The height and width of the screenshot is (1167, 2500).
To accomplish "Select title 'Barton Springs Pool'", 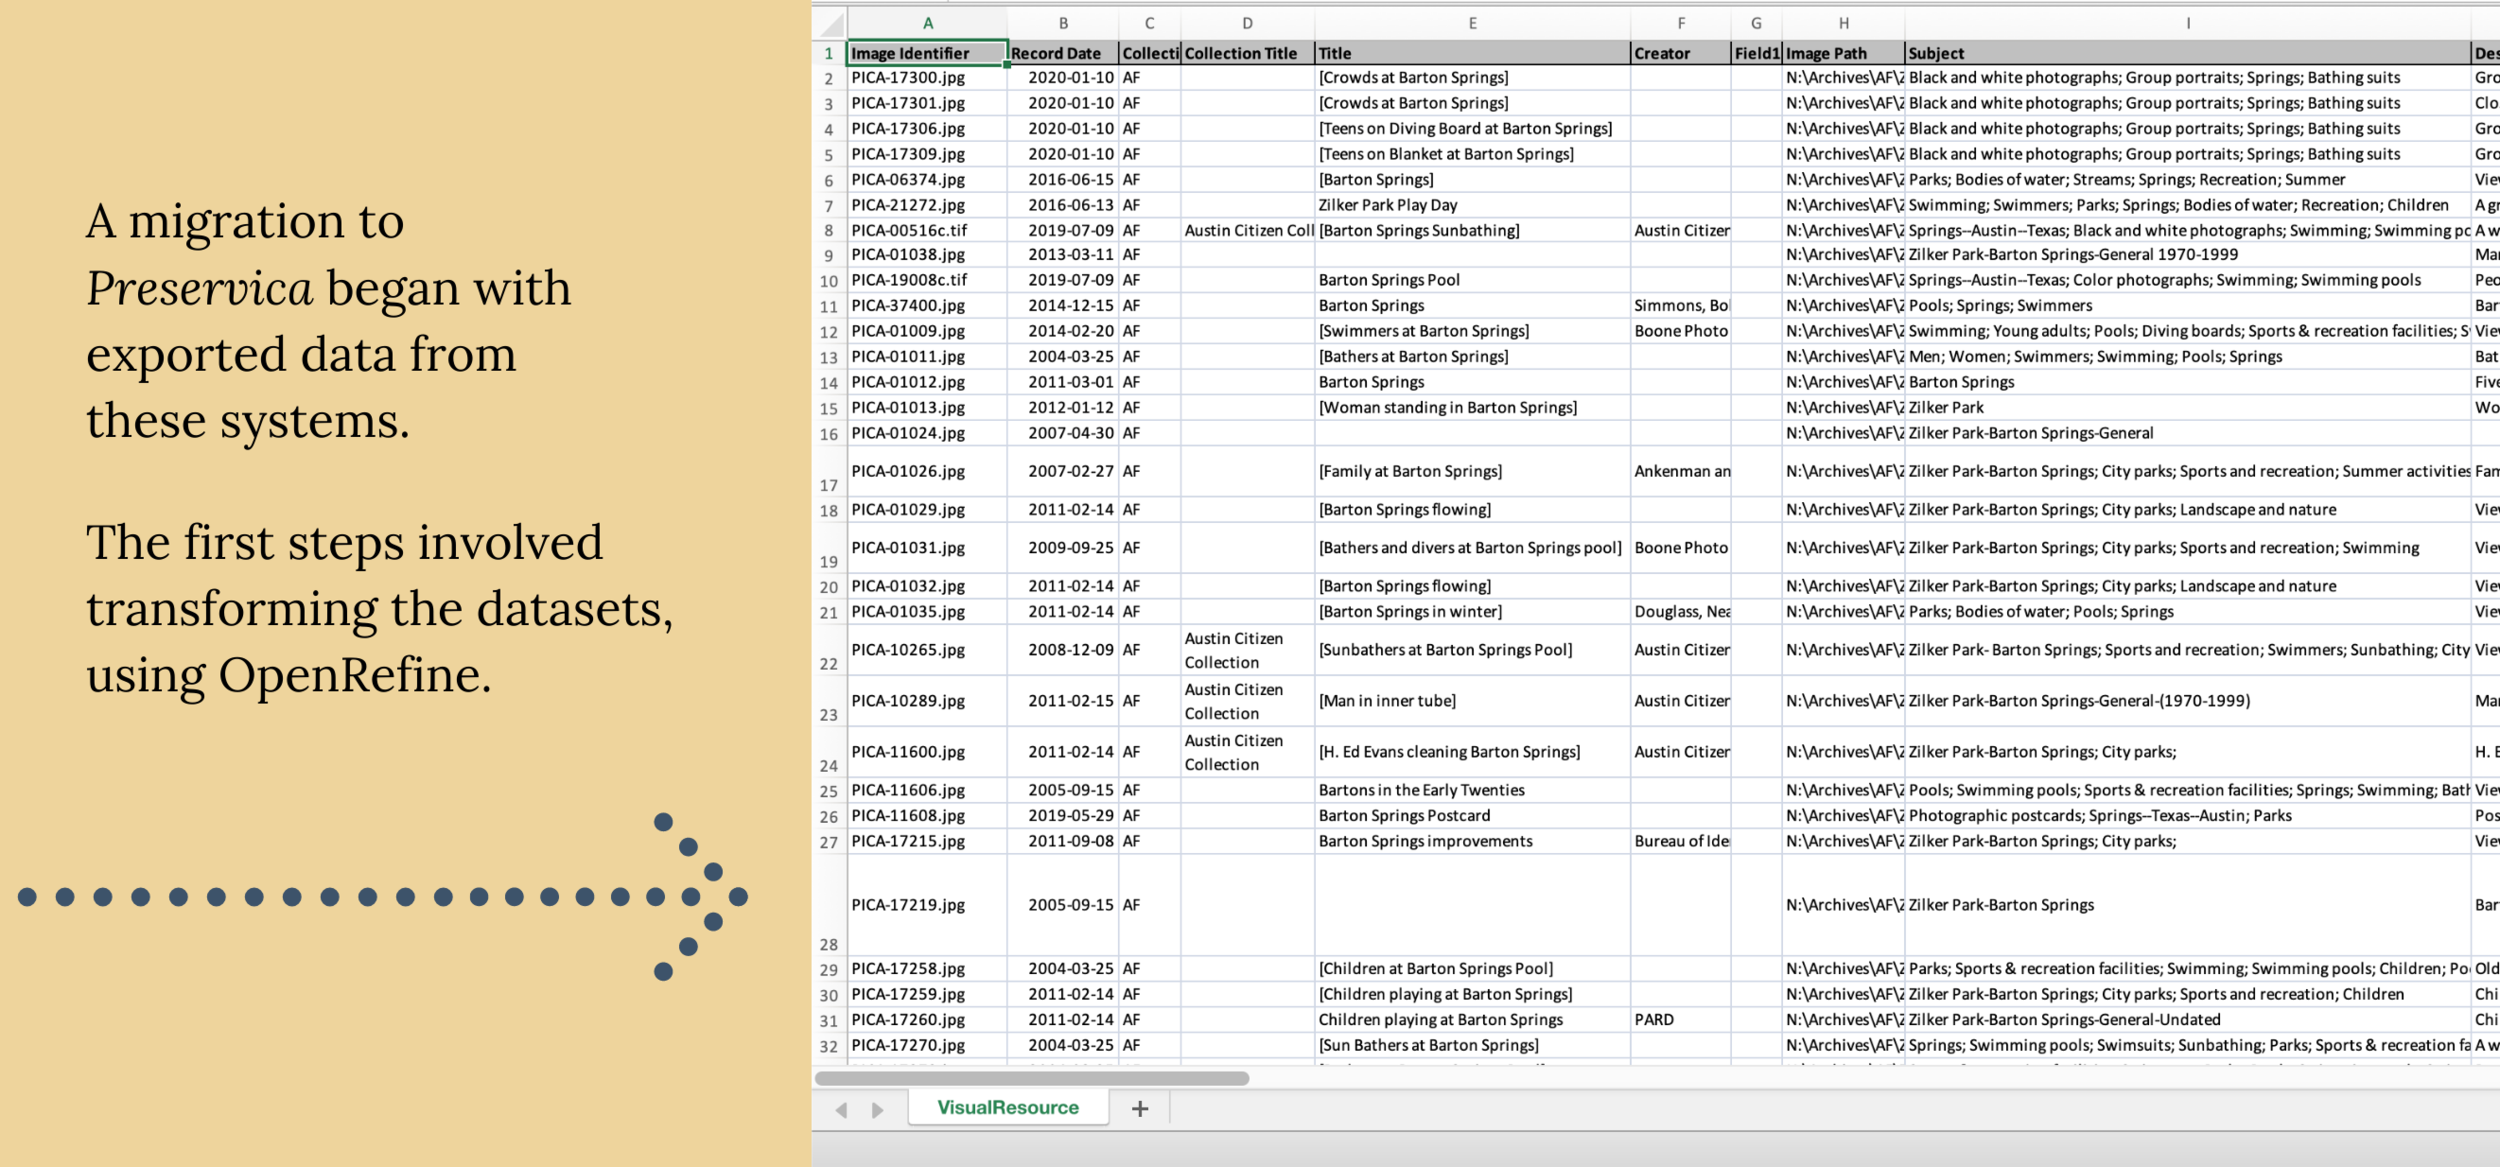I will 1472,280.
